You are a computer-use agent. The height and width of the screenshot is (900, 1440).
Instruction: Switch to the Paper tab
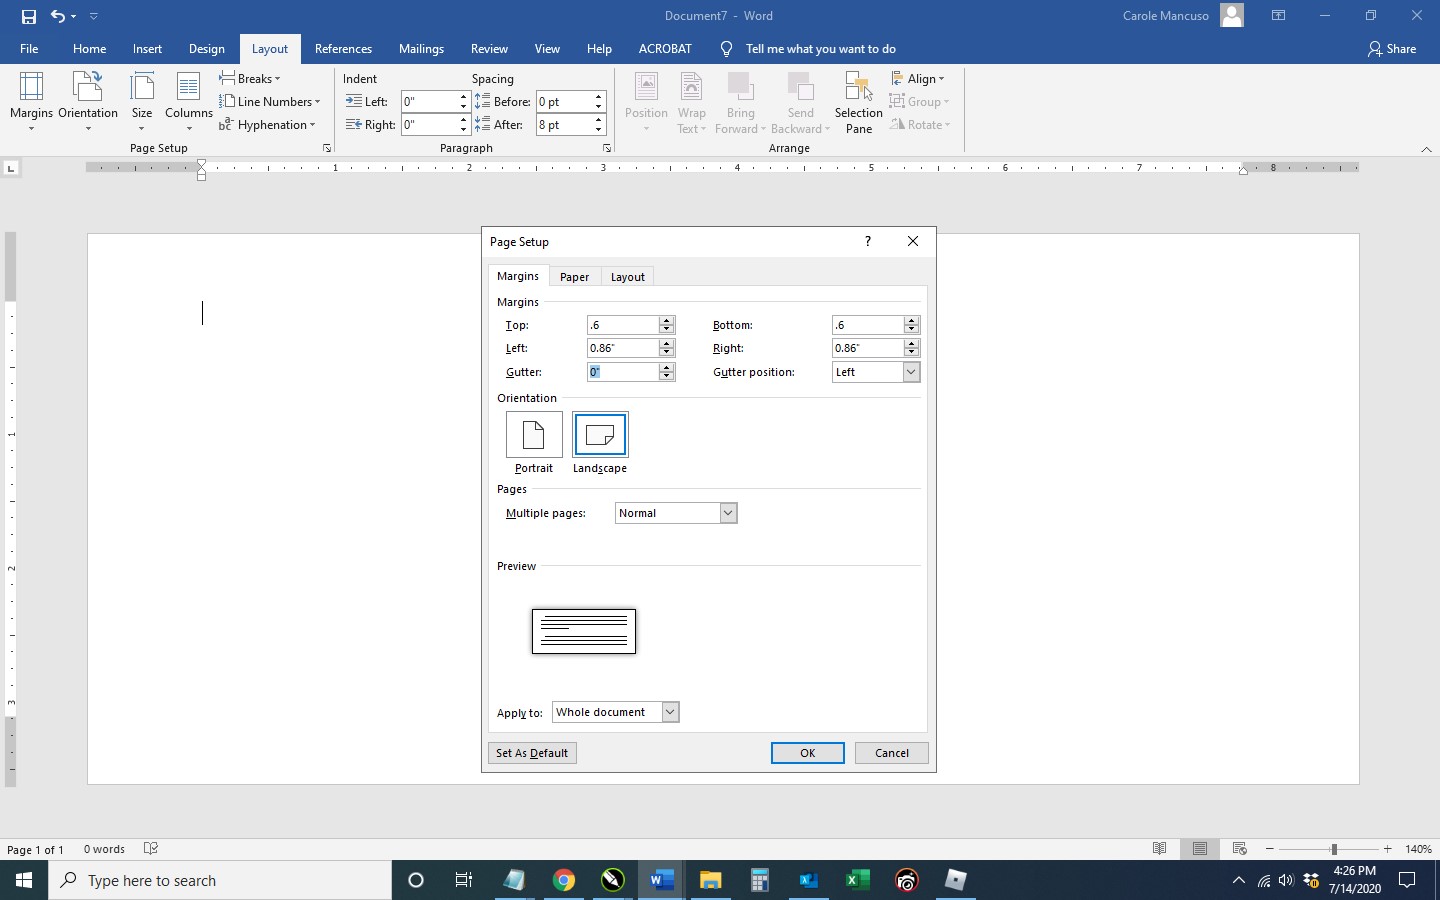click(x=574, y=276)
